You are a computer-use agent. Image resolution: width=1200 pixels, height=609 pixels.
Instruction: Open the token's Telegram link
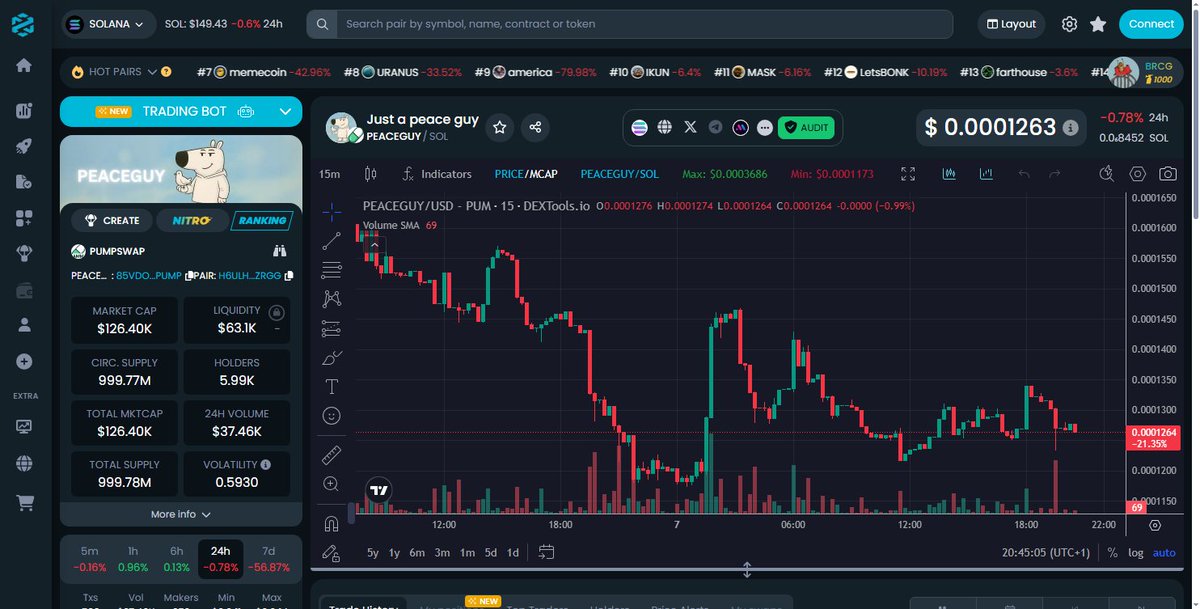click(x=715, y=128)
